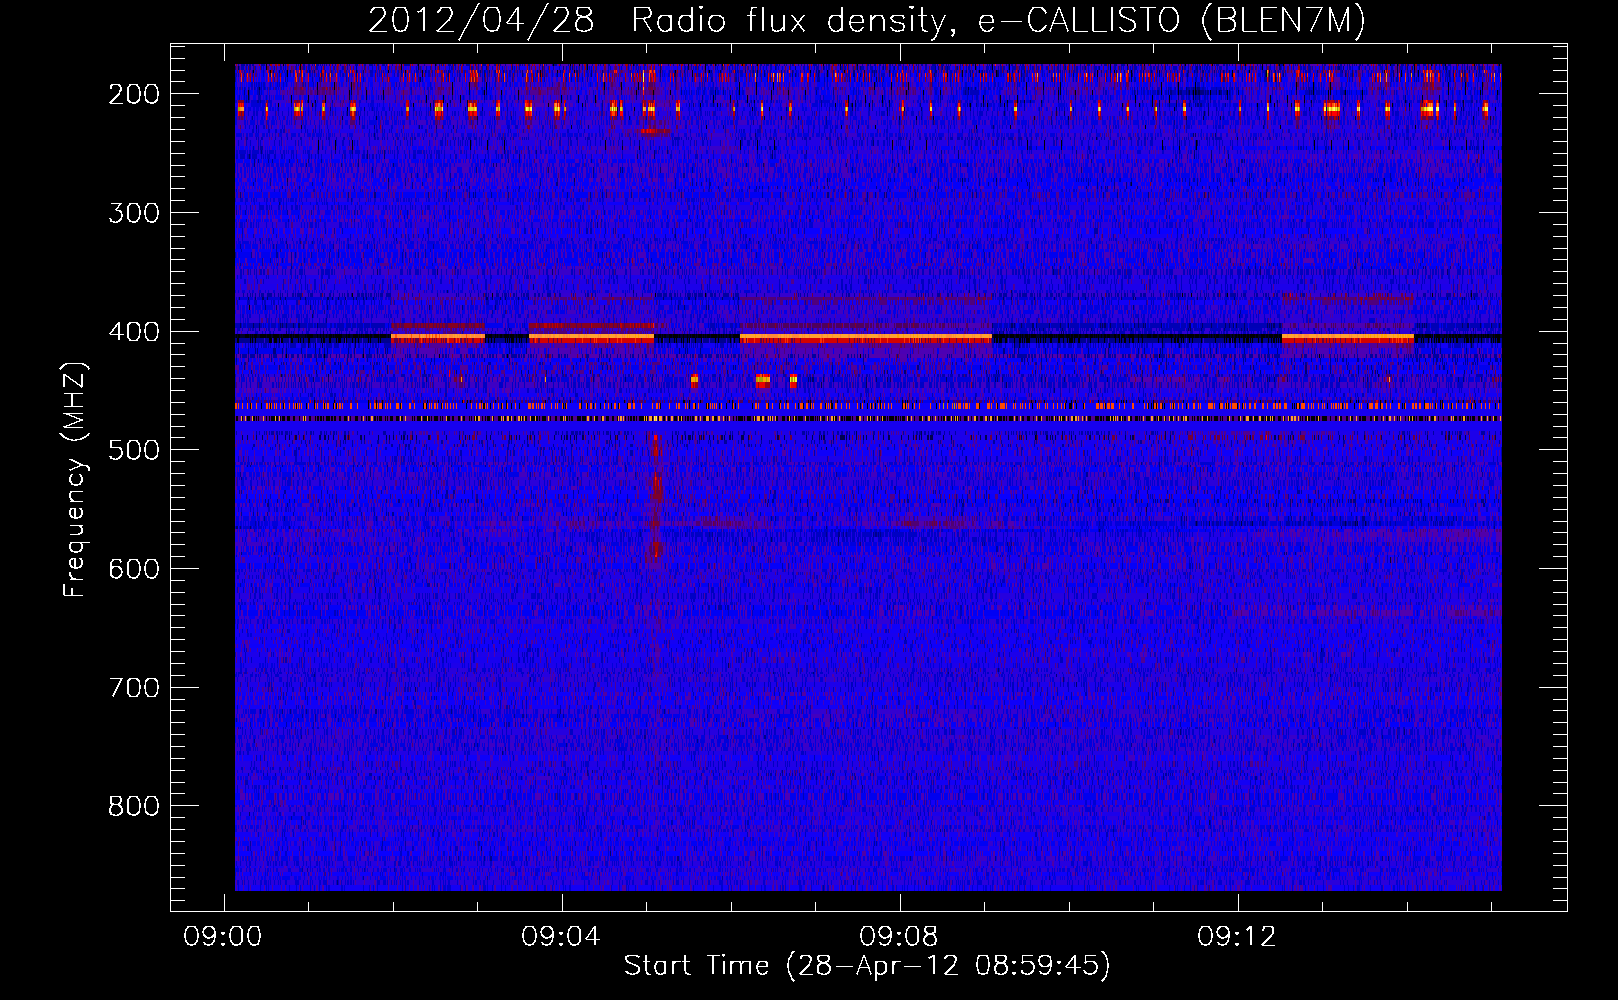Select the 800 frequency tick label
This screenshot has height=1000, width=1618.
[x=134, y=806]
